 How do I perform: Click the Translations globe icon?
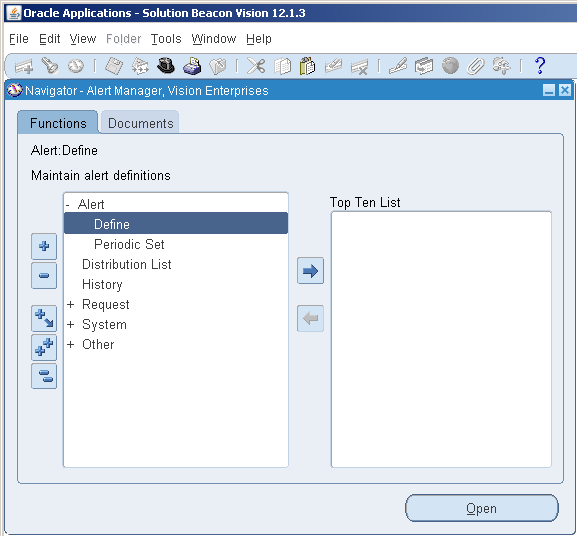450,66
